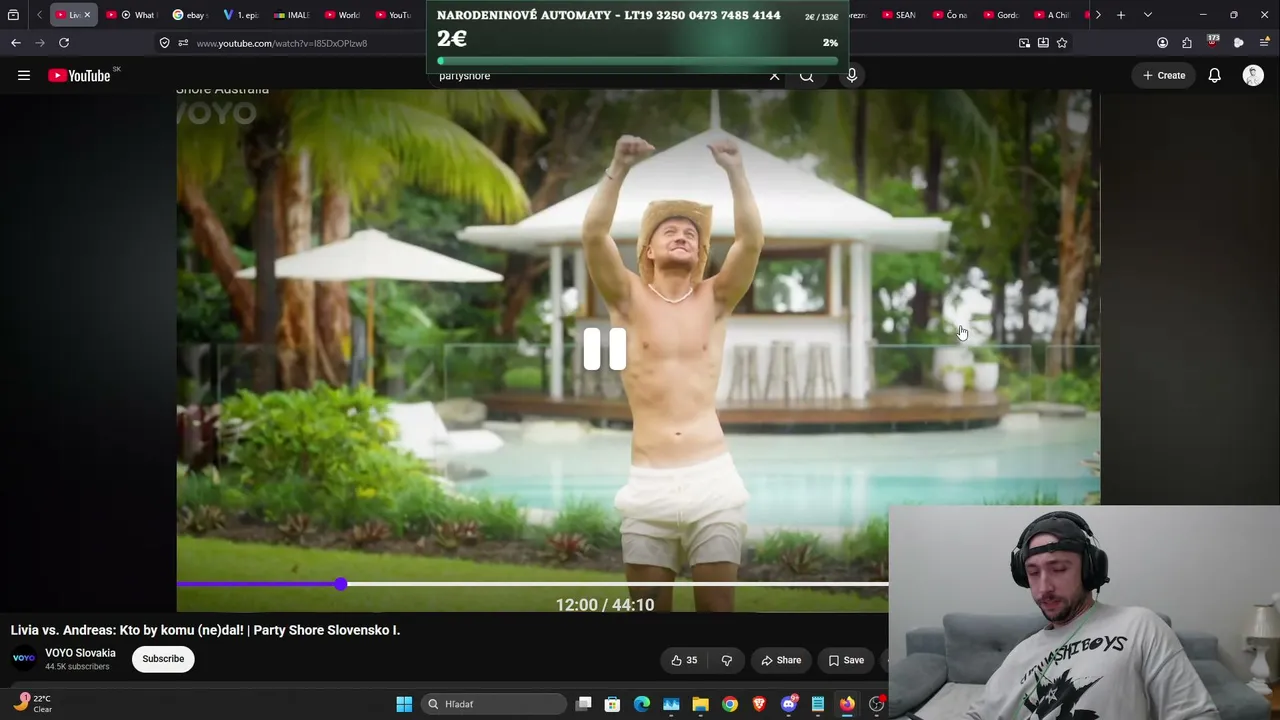Image resolution: width=1280 pixels, height=720 pixels.
Task: Switch to the Gordo YouTube tab
Action: pyautogui.click(x=1001, y=15)
